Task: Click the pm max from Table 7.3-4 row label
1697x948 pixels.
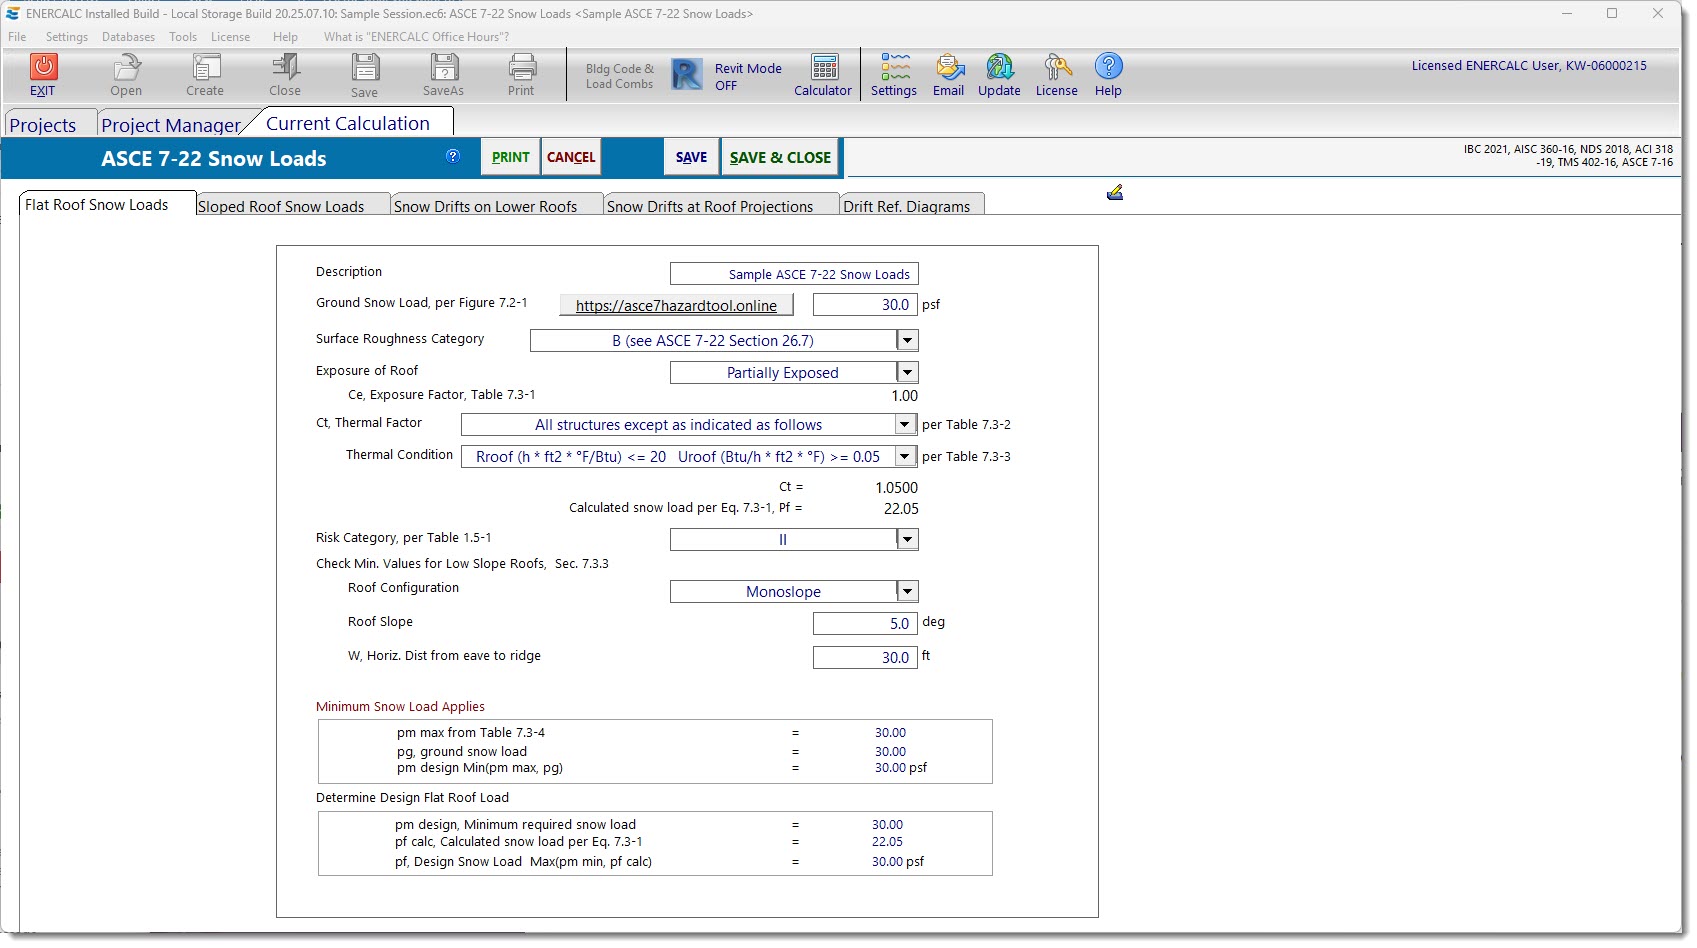Action: 471,733
